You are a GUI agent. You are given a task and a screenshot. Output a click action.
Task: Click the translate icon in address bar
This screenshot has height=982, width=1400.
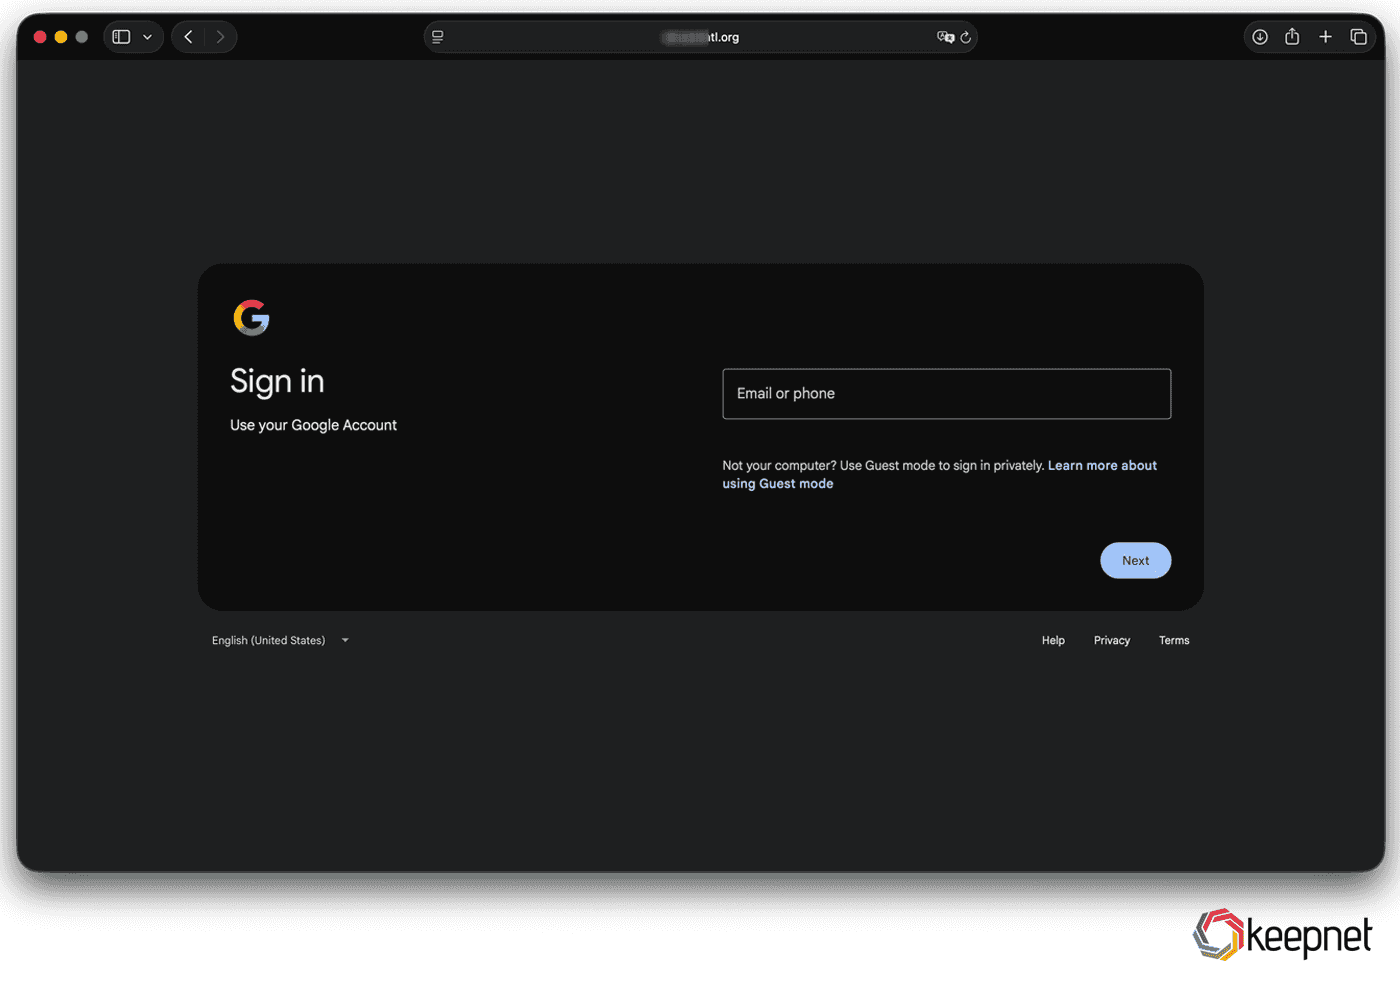[945, 37]
